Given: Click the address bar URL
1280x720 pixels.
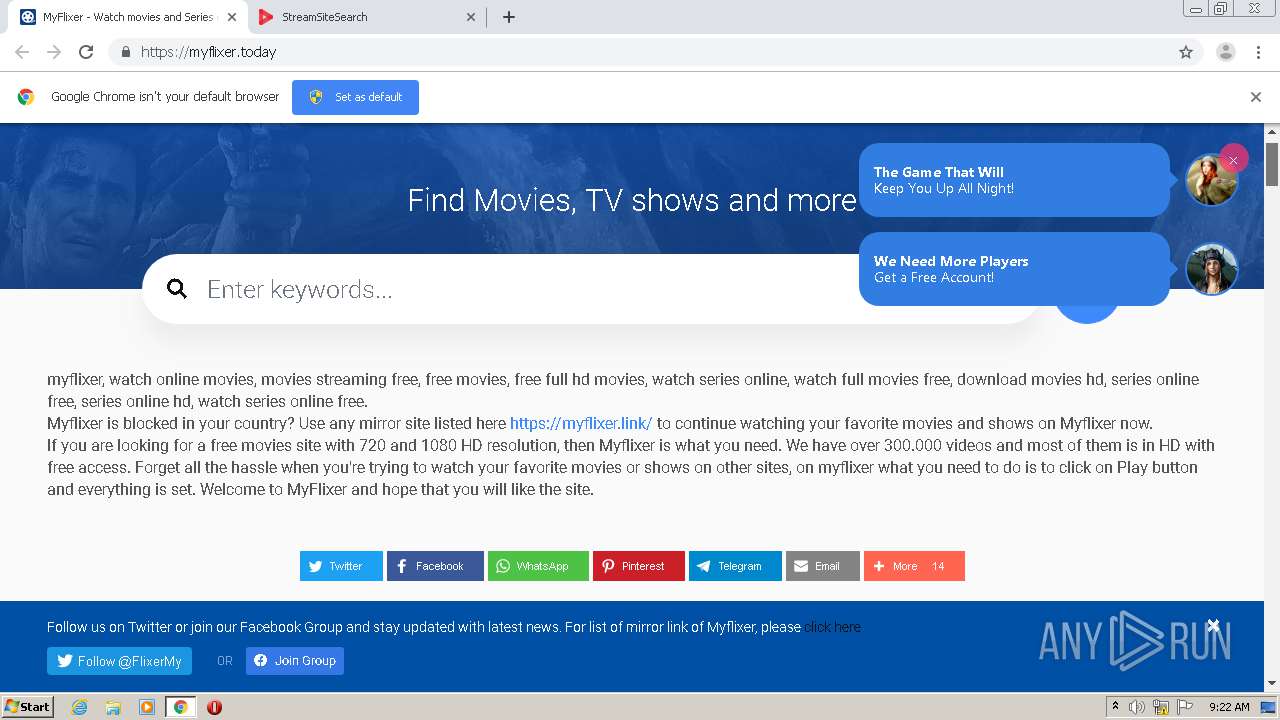Looking at the screenshot, I should [208, 52].
